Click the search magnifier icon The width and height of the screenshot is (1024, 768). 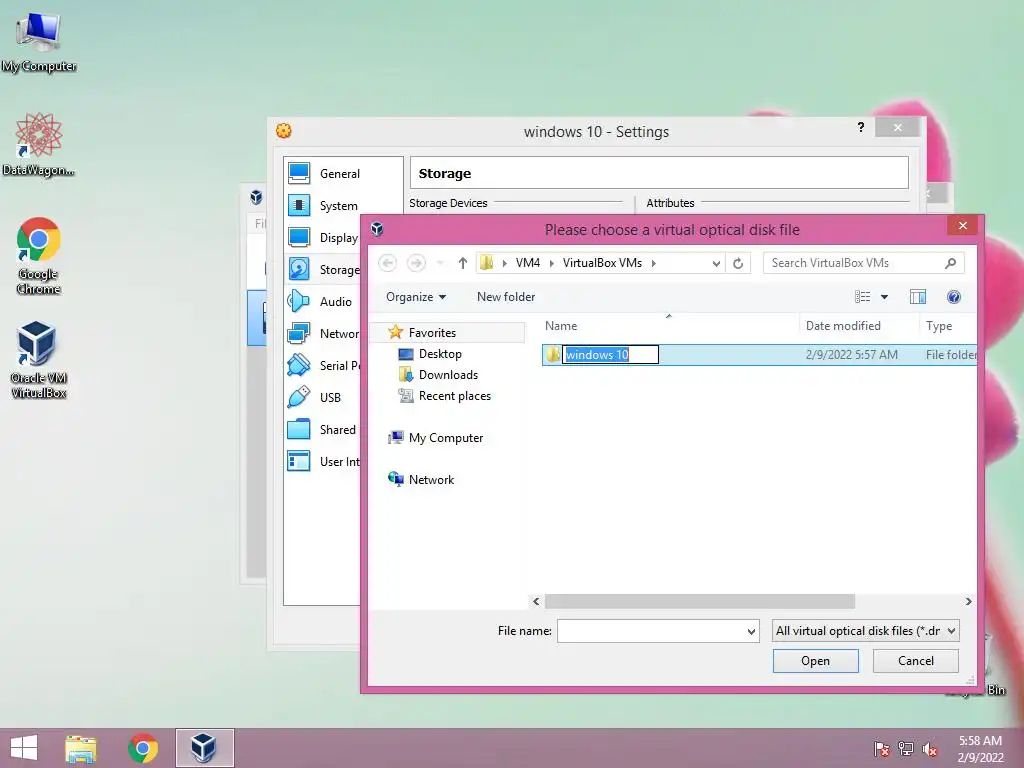(950, 263)
